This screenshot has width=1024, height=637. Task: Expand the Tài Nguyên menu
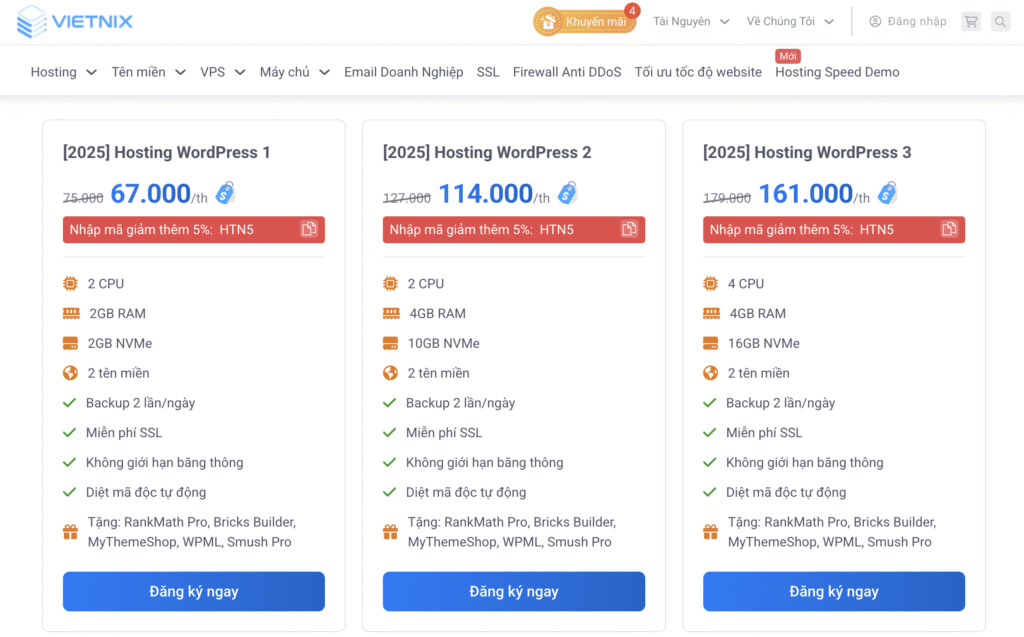point(691,21)
